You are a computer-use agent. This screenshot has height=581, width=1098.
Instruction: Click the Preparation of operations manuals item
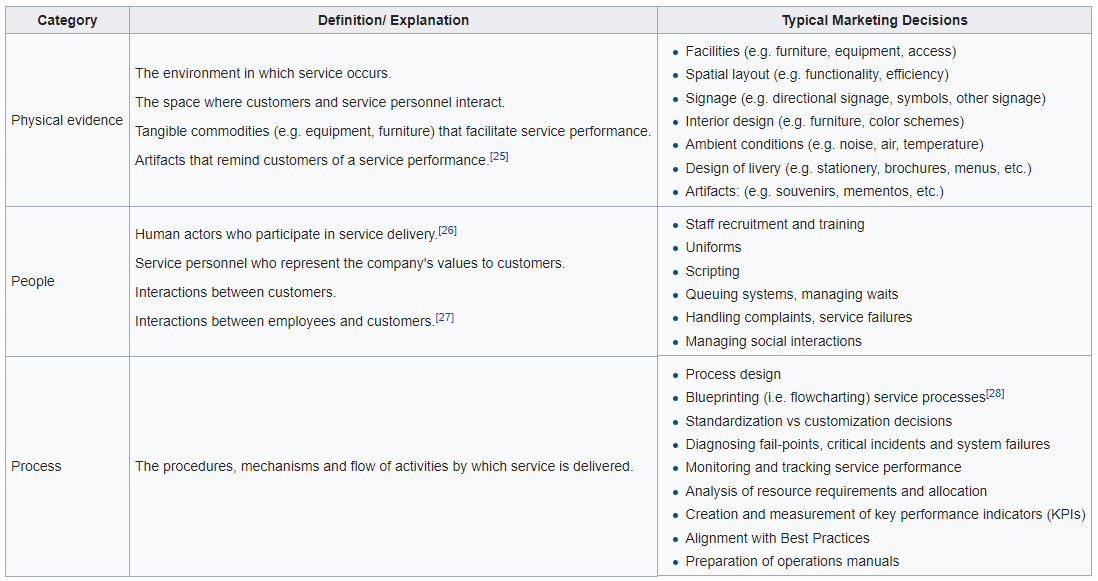792,561
